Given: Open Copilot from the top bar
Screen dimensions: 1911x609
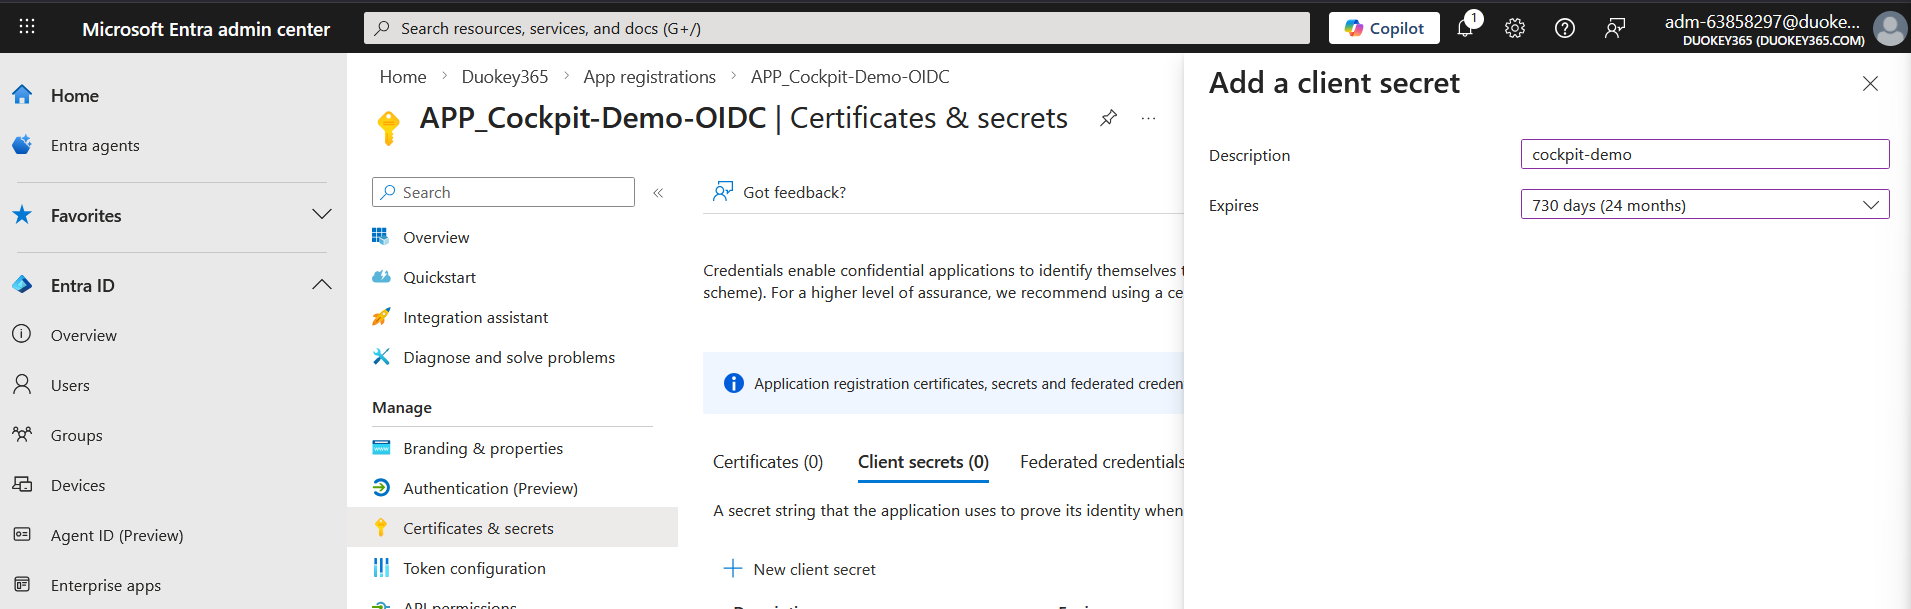Looking at the screenshot, I should (1384, 28).
